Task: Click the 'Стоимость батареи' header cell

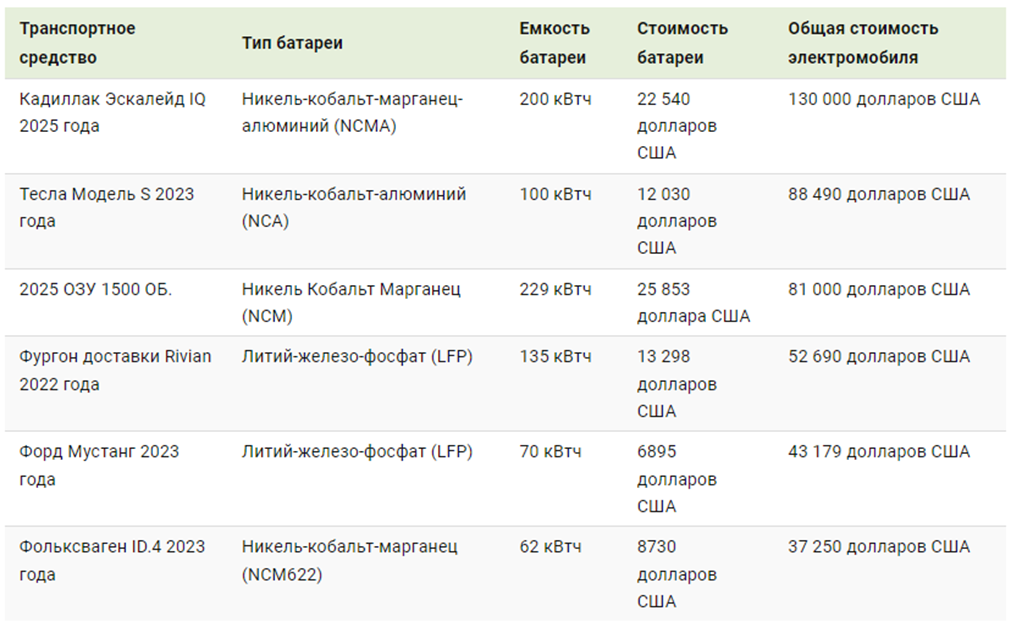Action: (x=682, y=43)
